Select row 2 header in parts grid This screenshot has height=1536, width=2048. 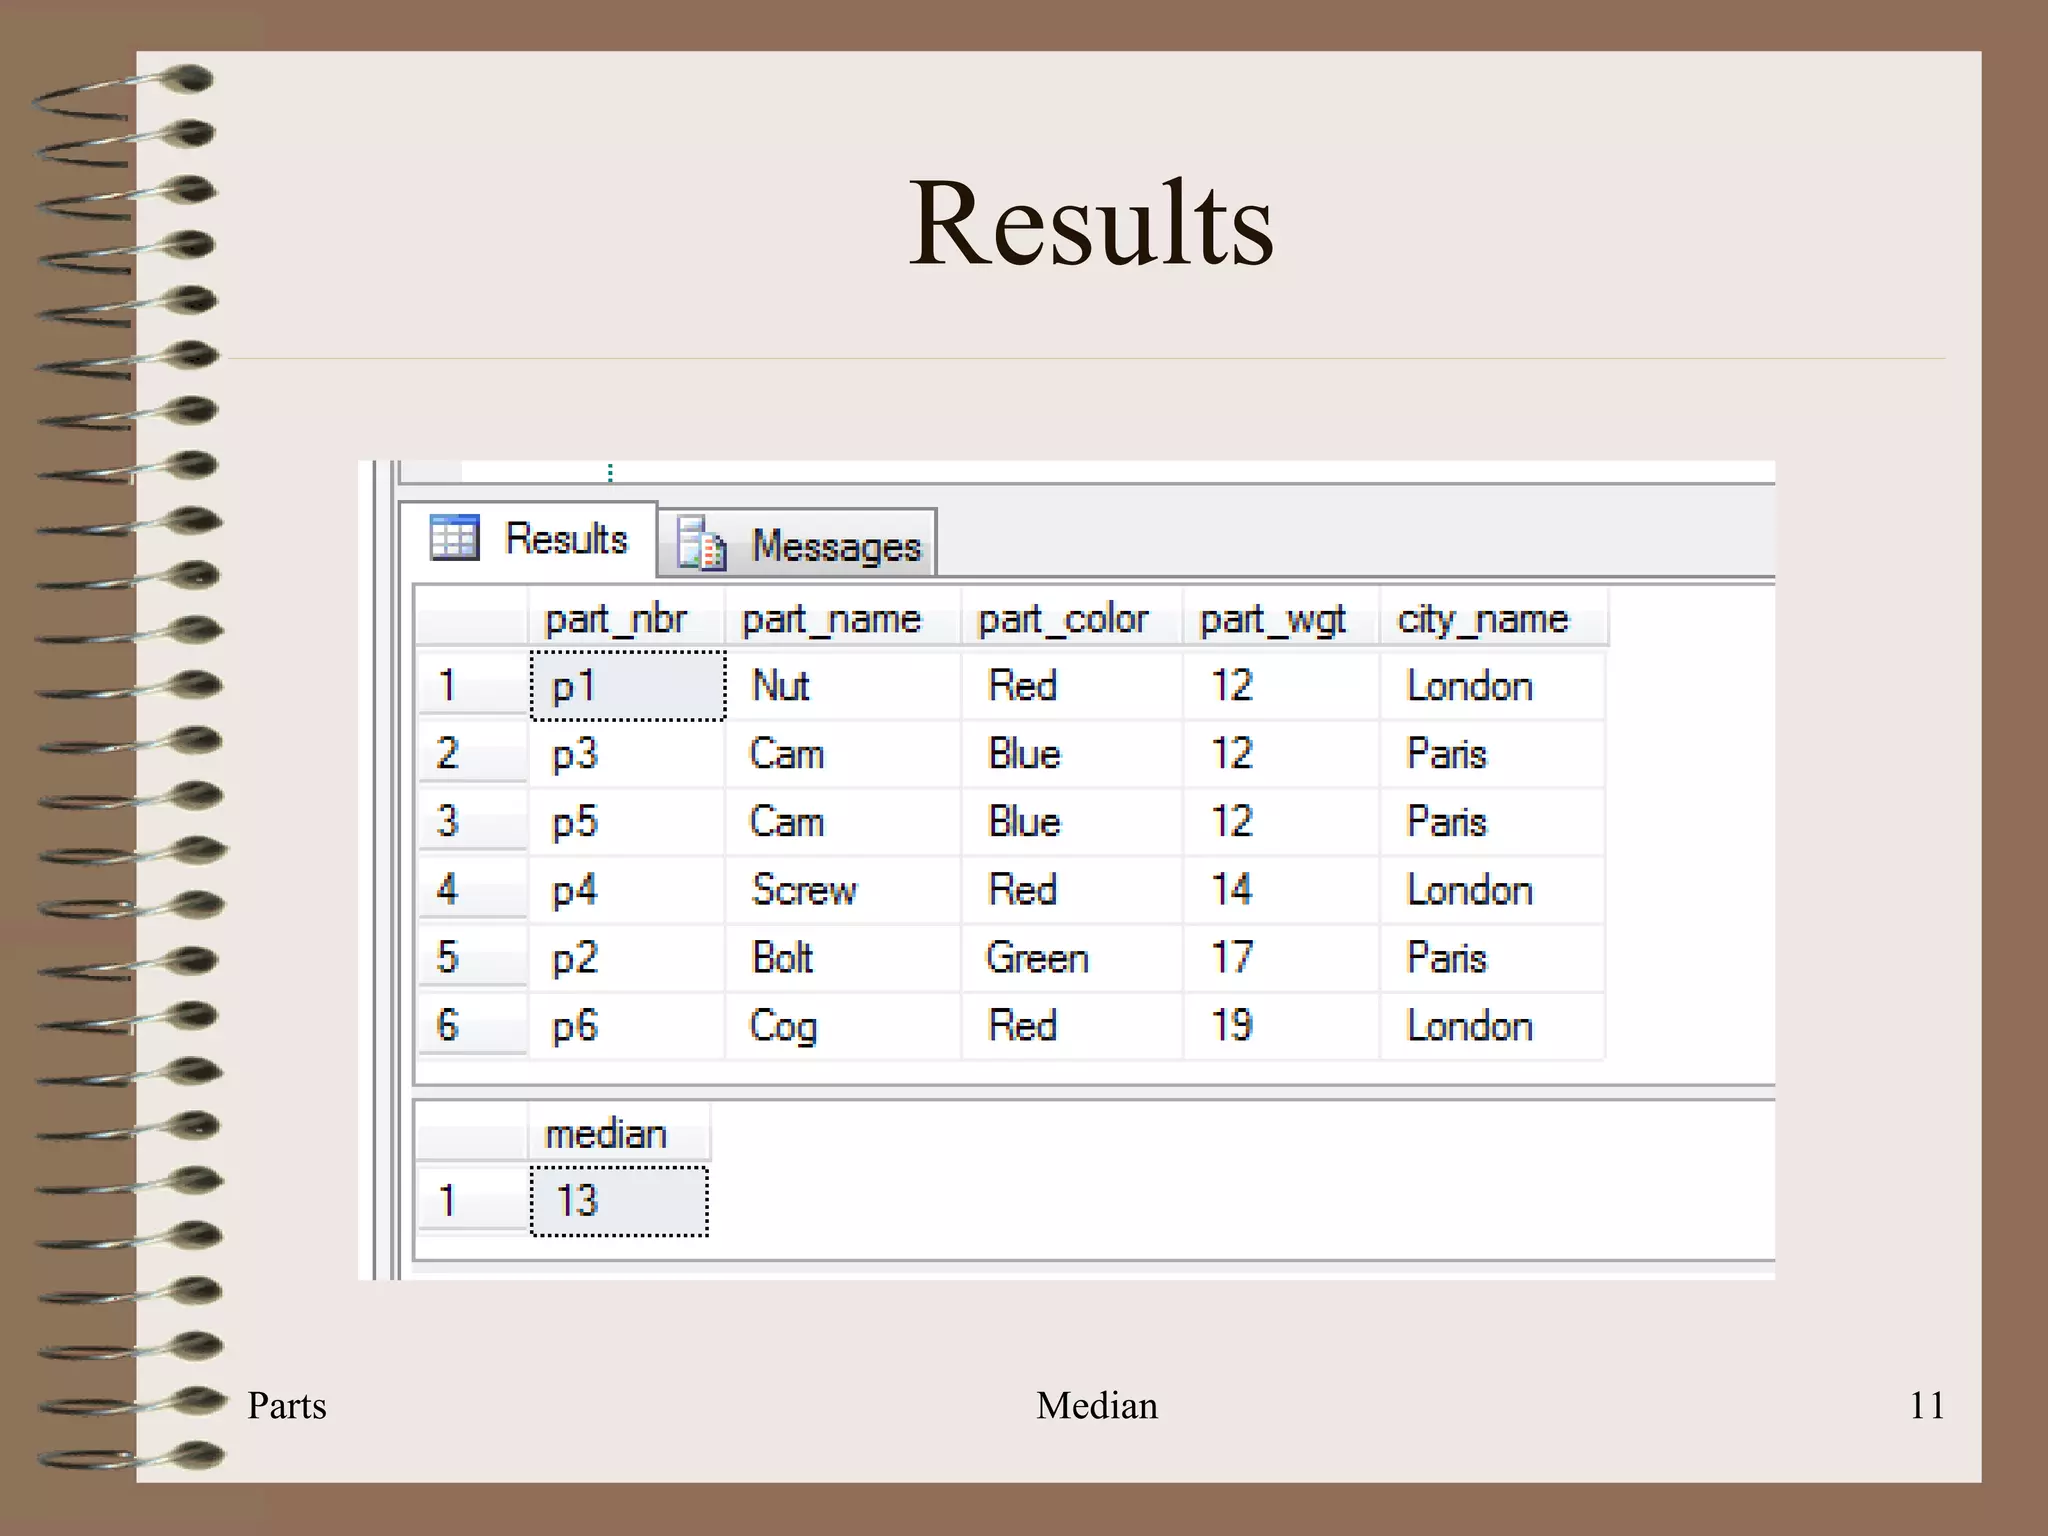pyautogui.click(x=470, y=753)
